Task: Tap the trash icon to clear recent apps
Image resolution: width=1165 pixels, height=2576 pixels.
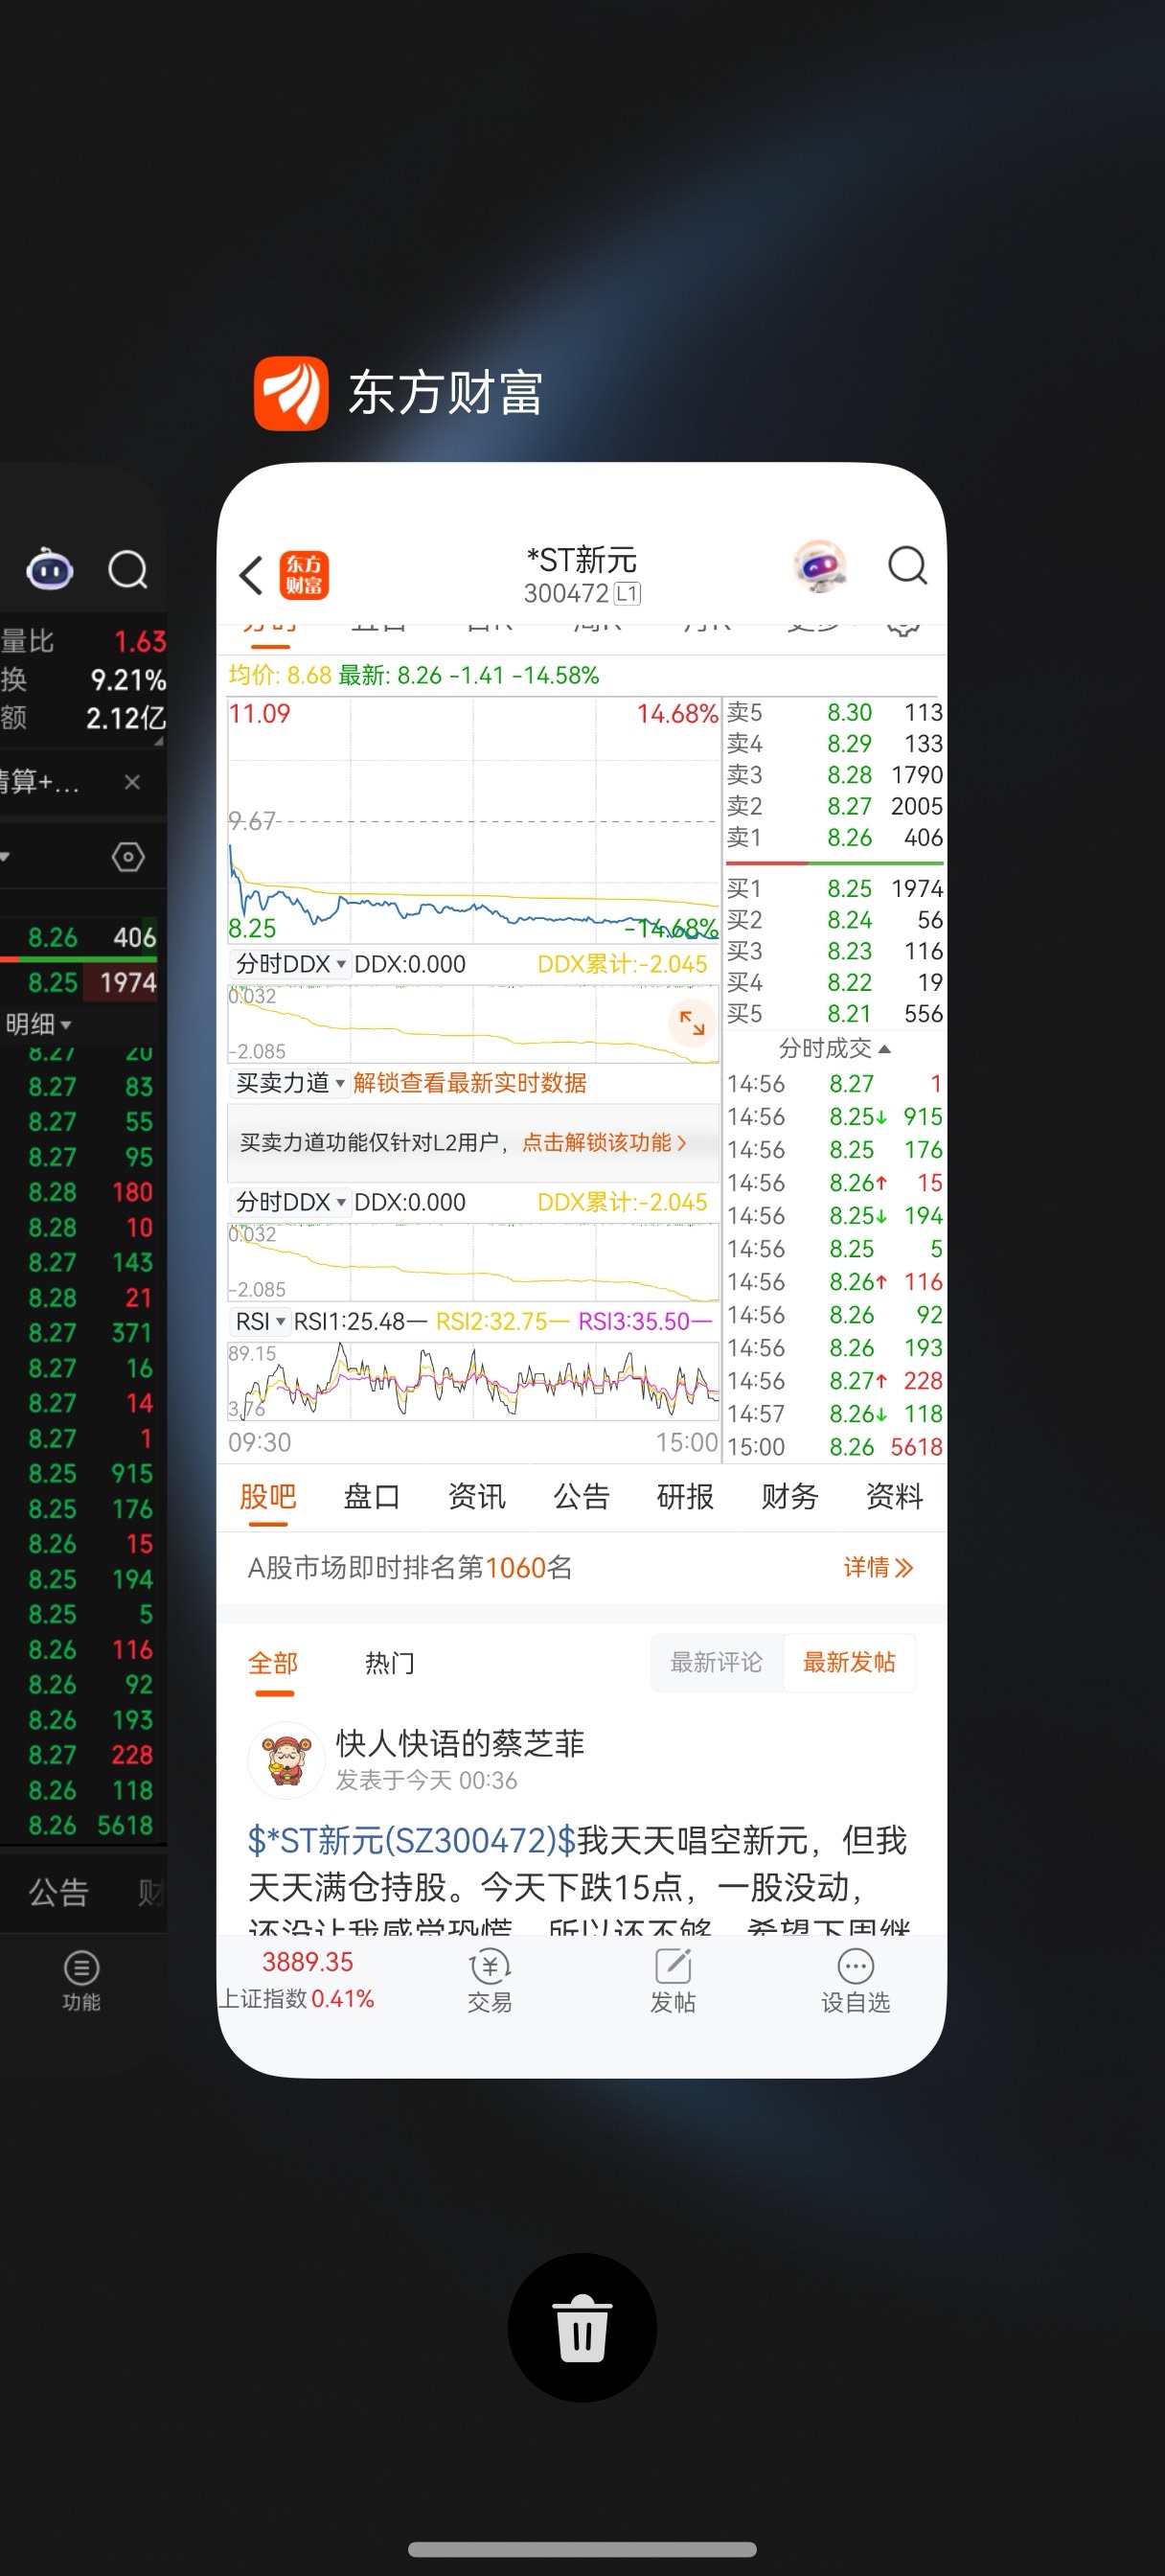Action: coord(582,2327)
